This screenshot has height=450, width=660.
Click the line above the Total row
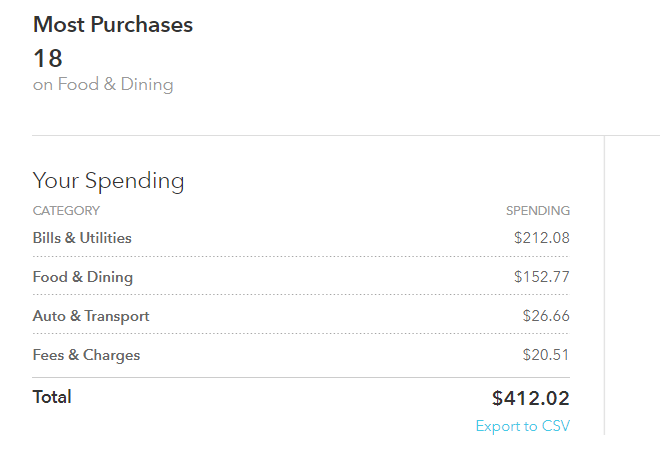300,378
